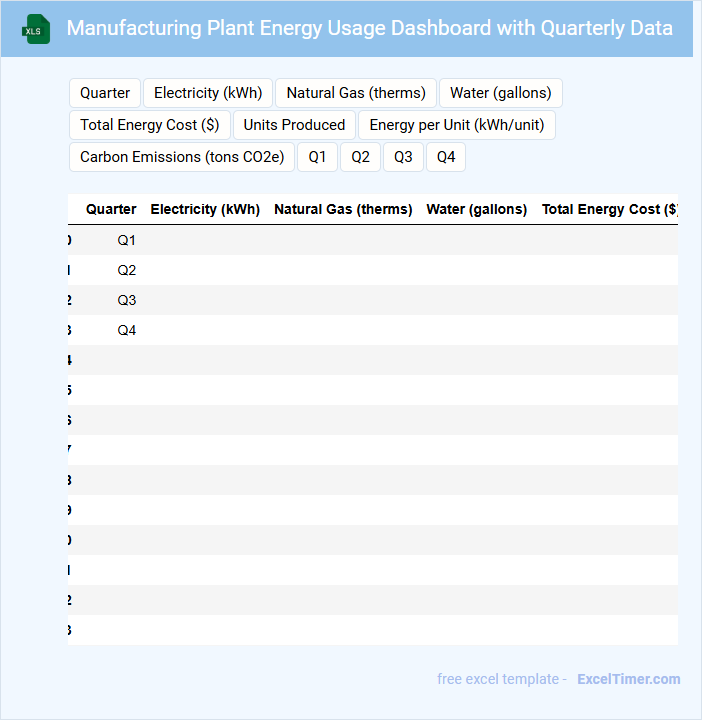Click the Water (gallons) table column header
The width and height of the screenshot is (702, 720).
[476, 209]
